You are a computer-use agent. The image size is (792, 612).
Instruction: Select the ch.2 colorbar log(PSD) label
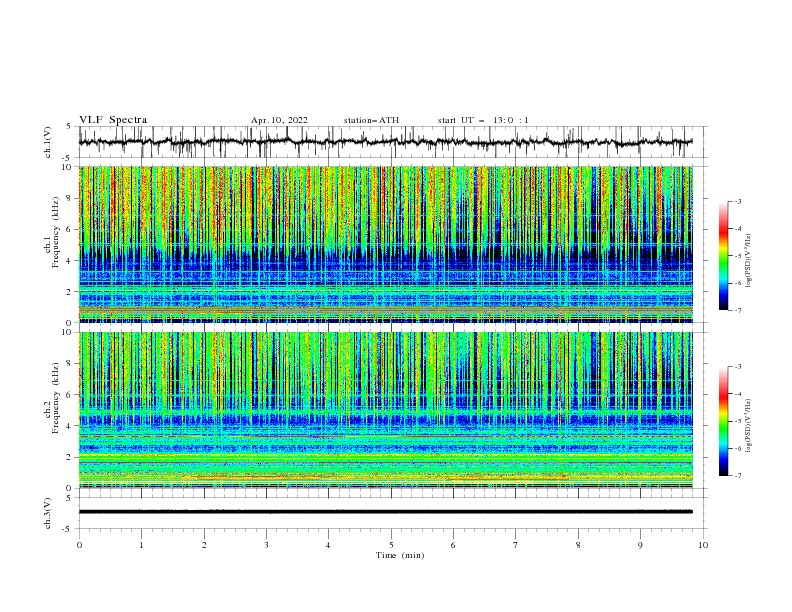(x=749, y=425)
